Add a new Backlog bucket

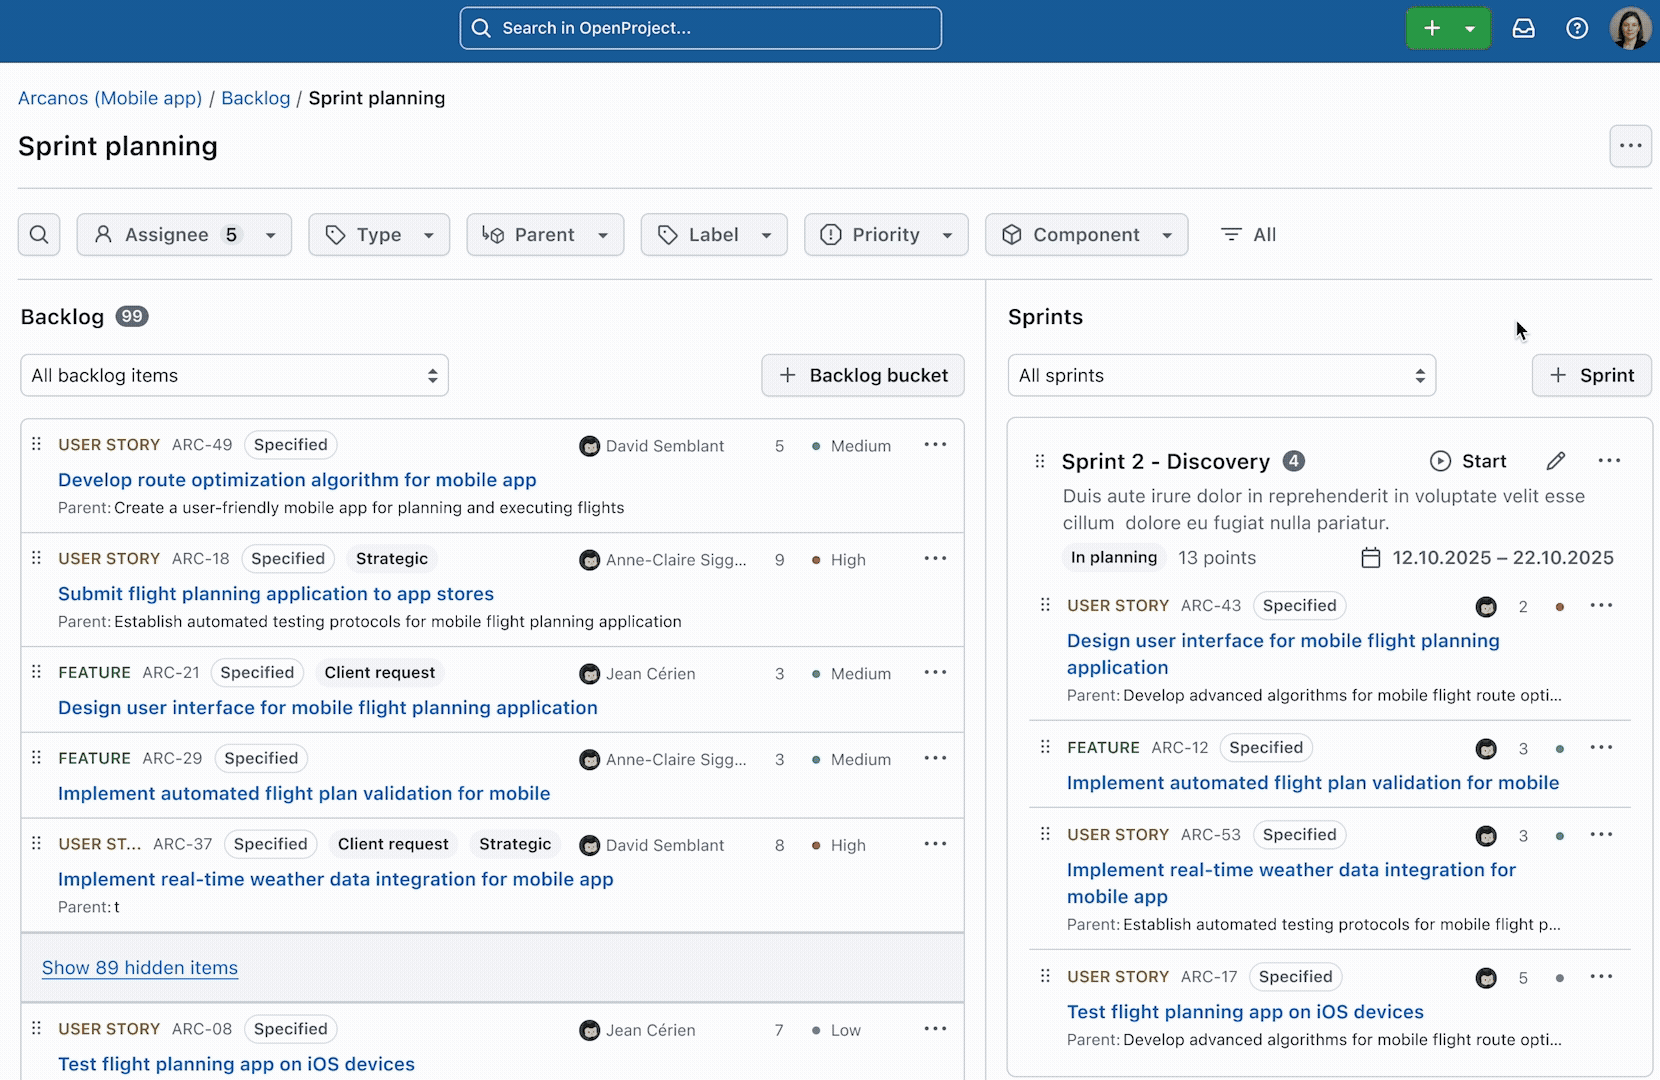click(x=862, y=375)
